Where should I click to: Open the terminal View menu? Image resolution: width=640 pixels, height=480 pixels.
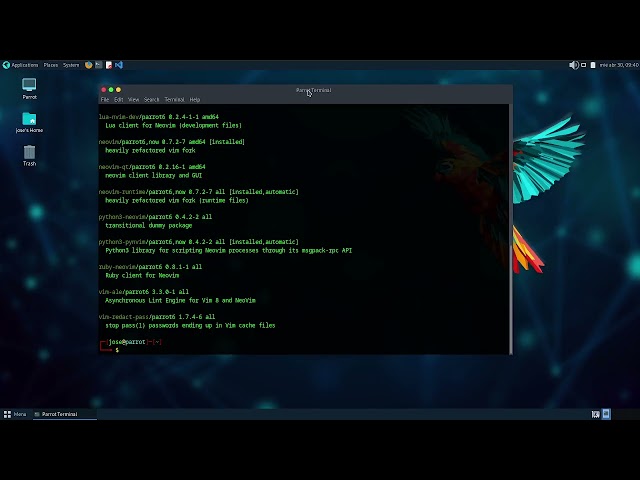[x=133, y=100]
